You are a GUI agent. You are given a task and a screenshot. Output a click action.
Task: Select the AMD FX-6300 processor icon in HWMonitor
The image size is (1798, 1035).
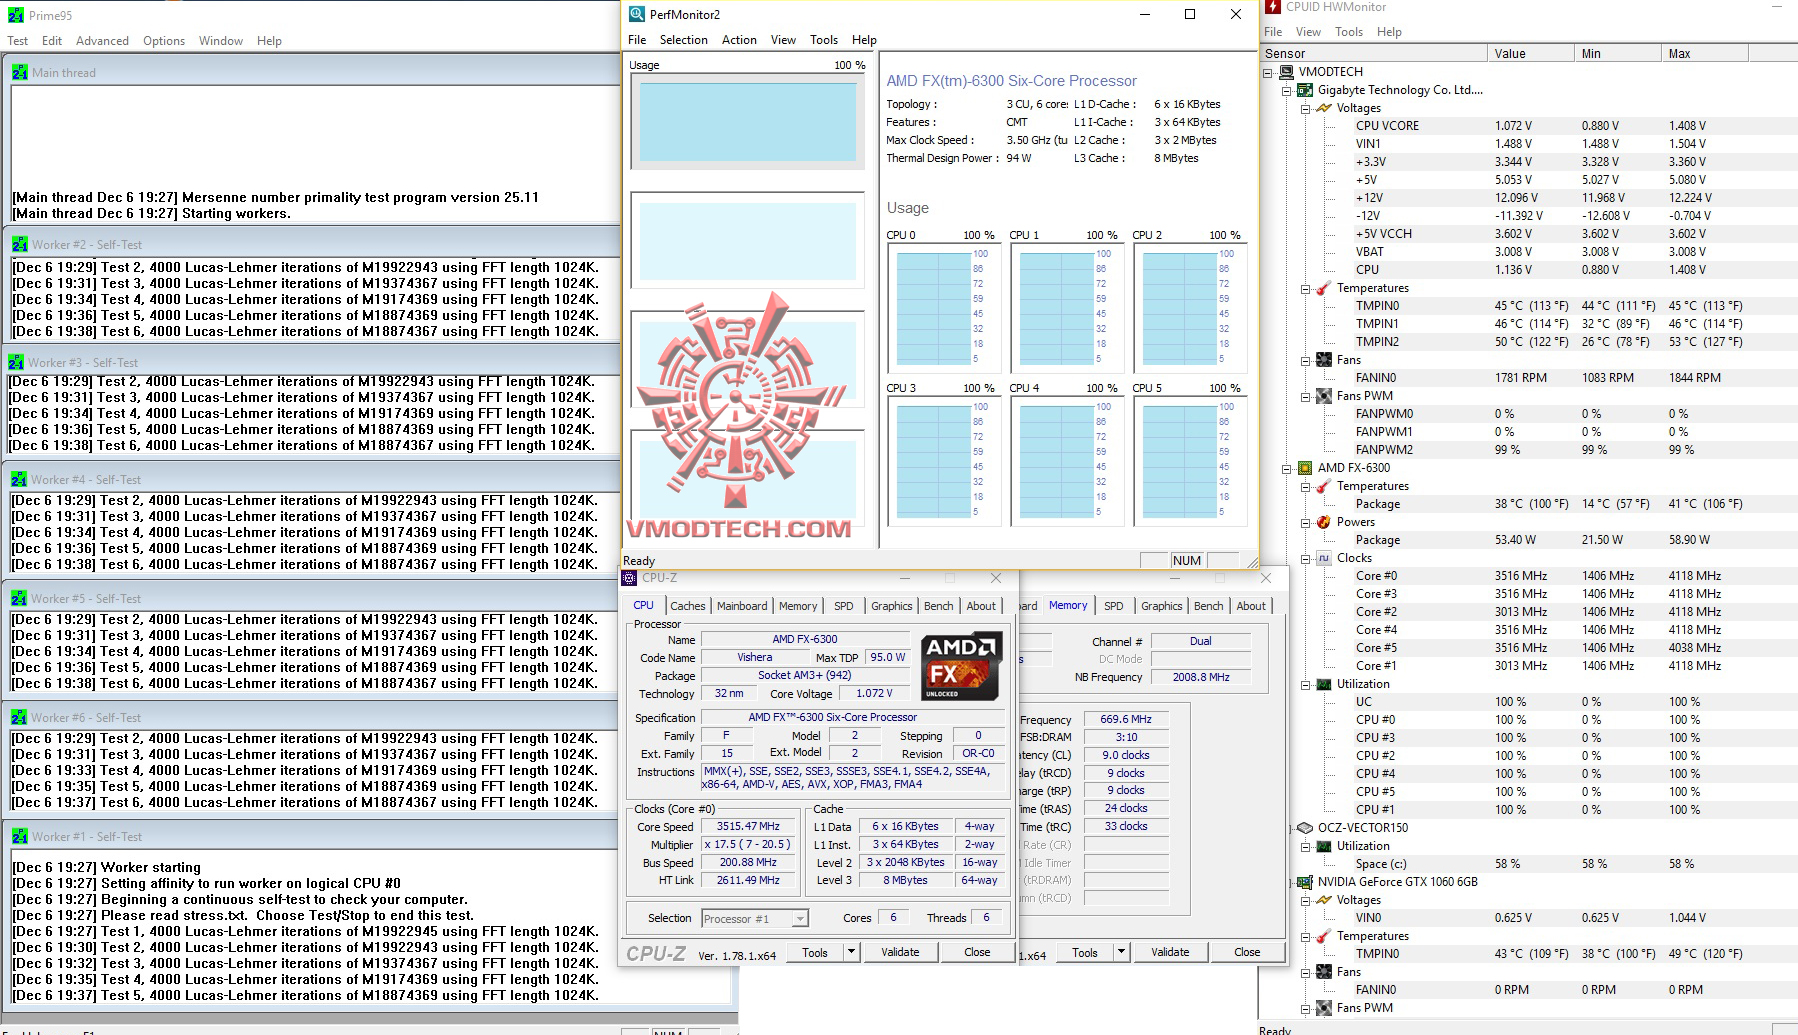pyautogui.click(x=1305, y=468)
